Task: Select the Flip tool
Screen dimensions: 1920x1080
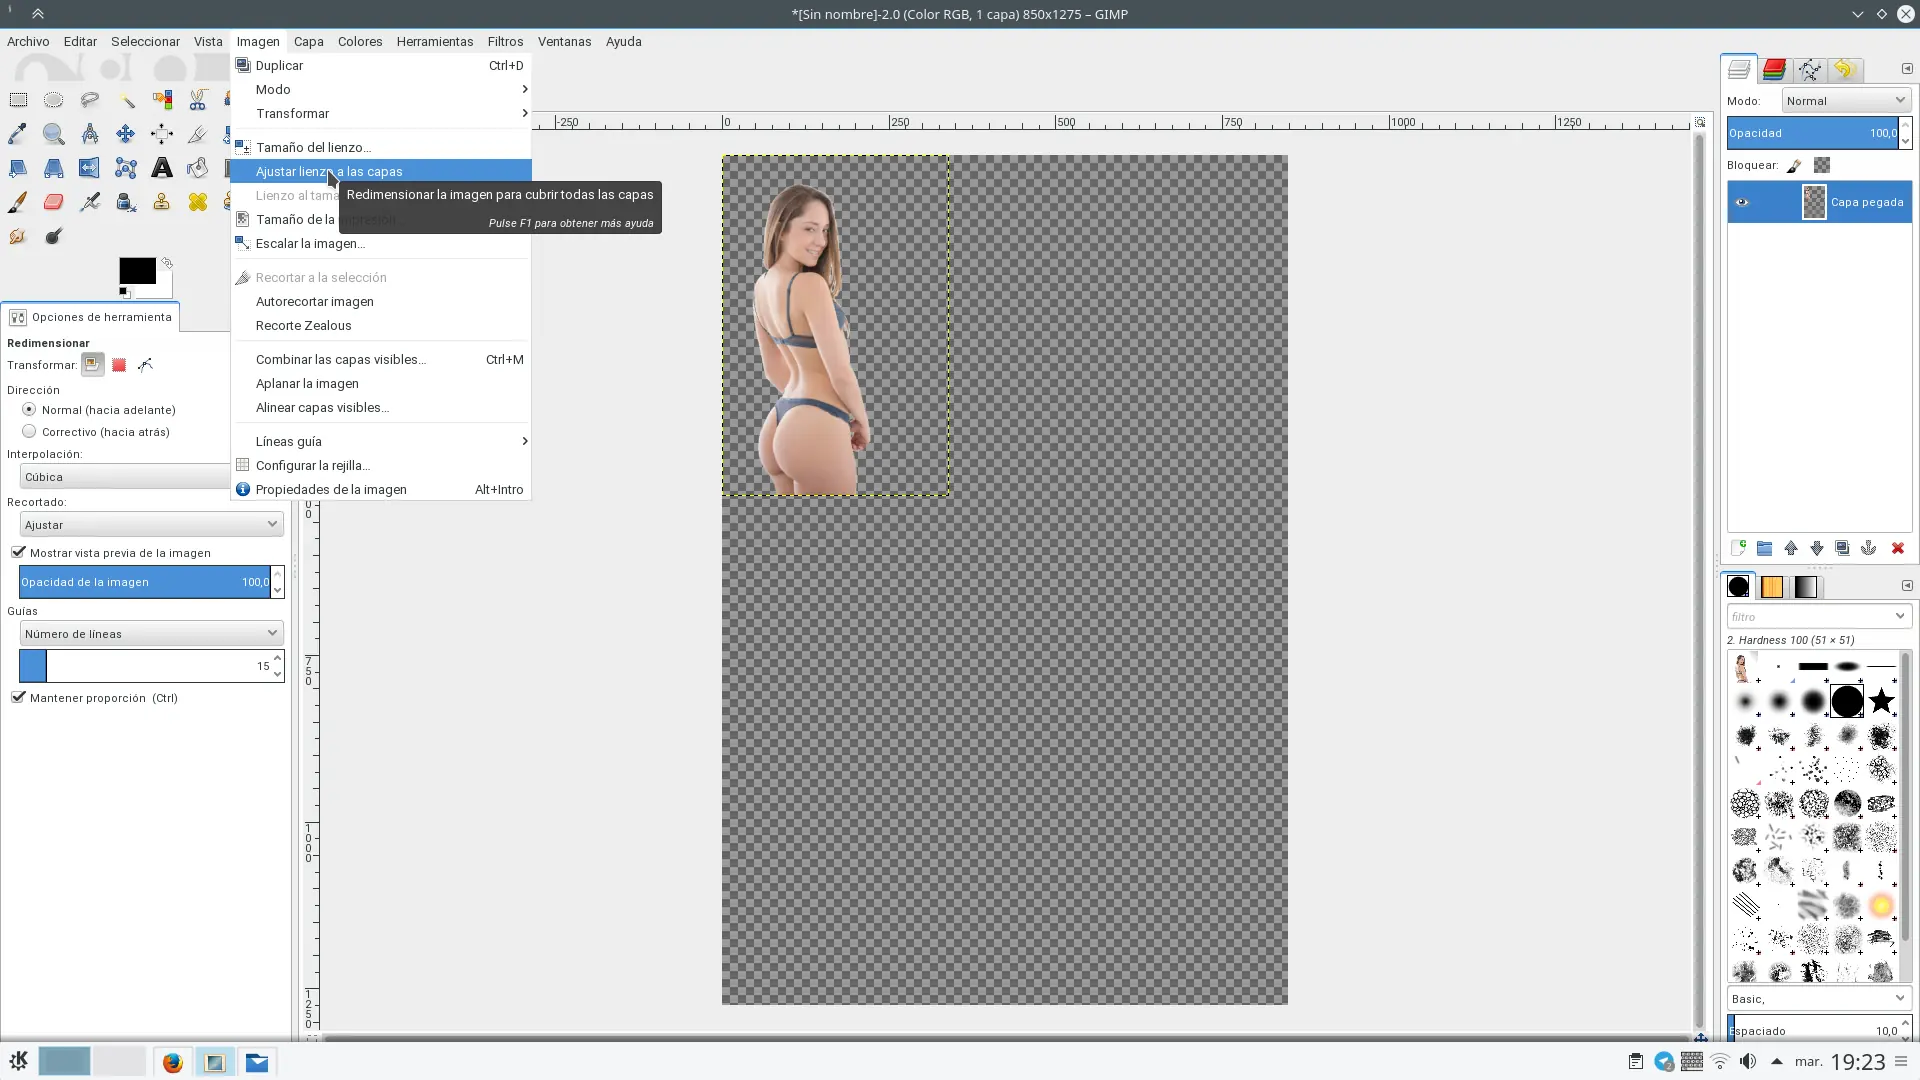Action: [x=90, y=168]
